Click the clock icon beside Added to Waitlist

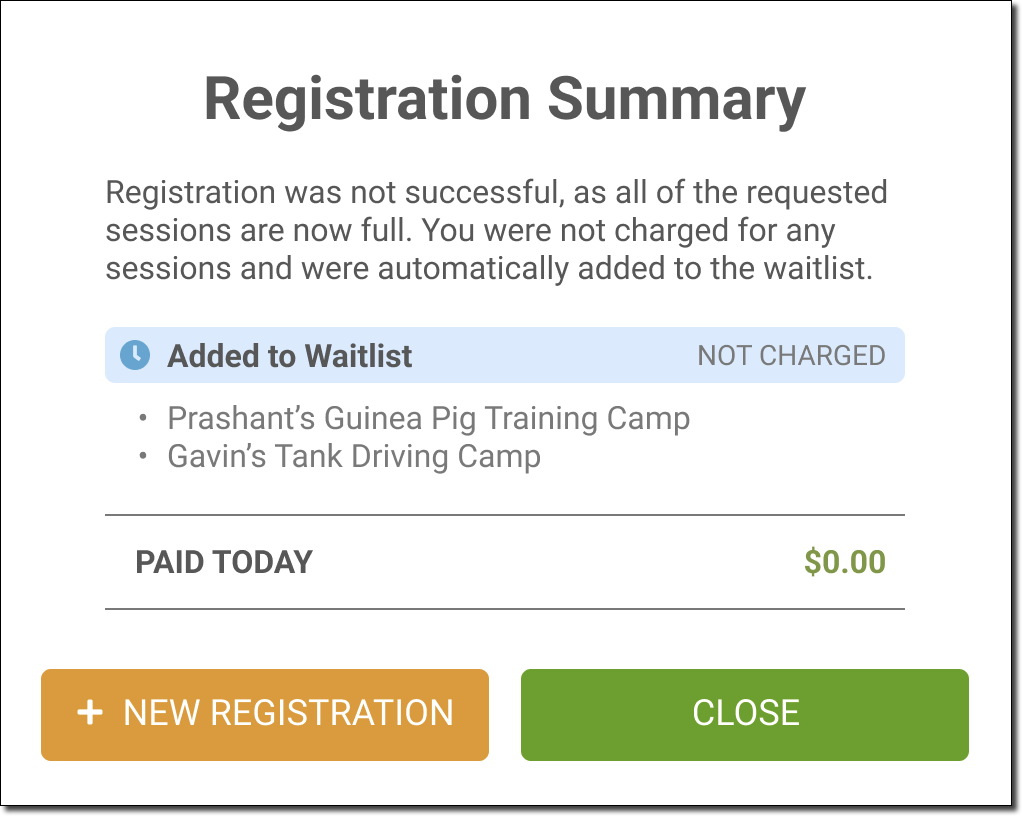point(135,355)
